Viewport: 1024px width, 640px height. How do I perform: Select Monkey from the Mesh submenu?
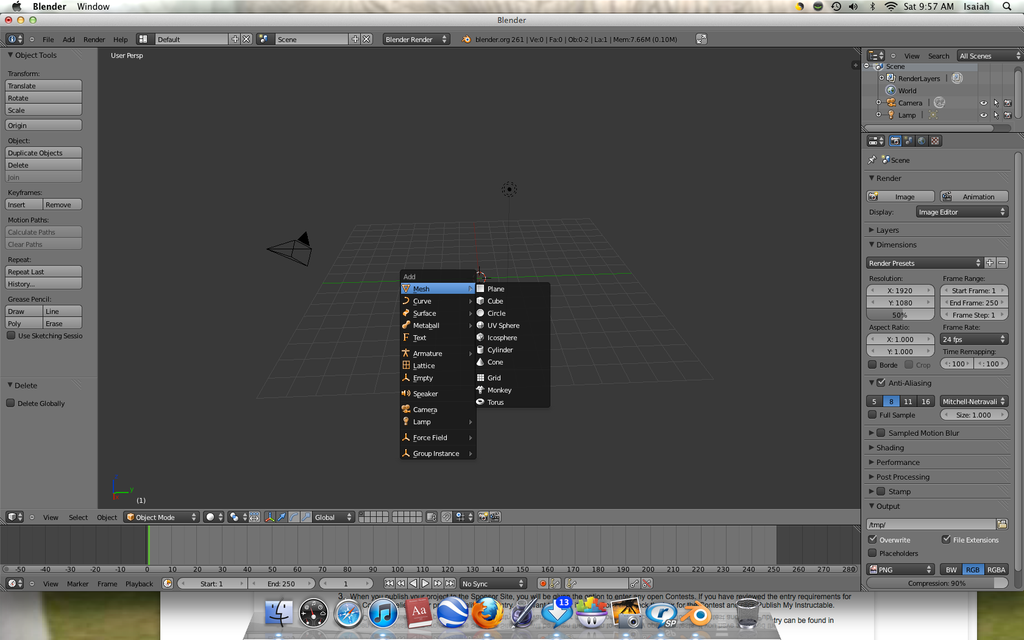coord(499,390)
